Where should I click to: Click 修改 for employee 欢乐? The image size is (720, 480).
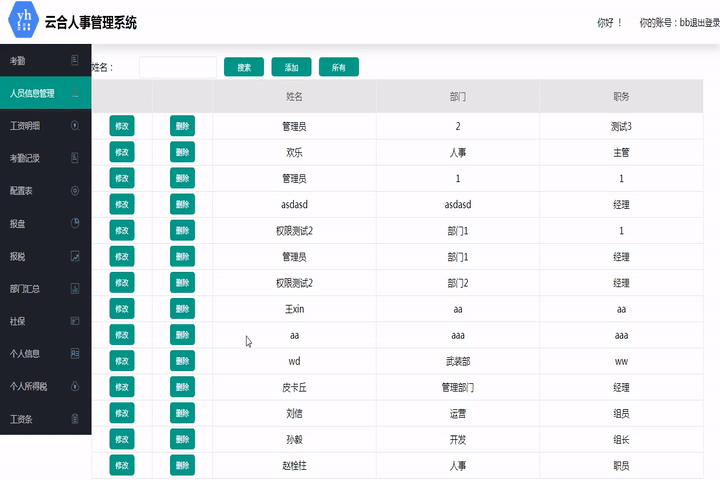(122, 152)
